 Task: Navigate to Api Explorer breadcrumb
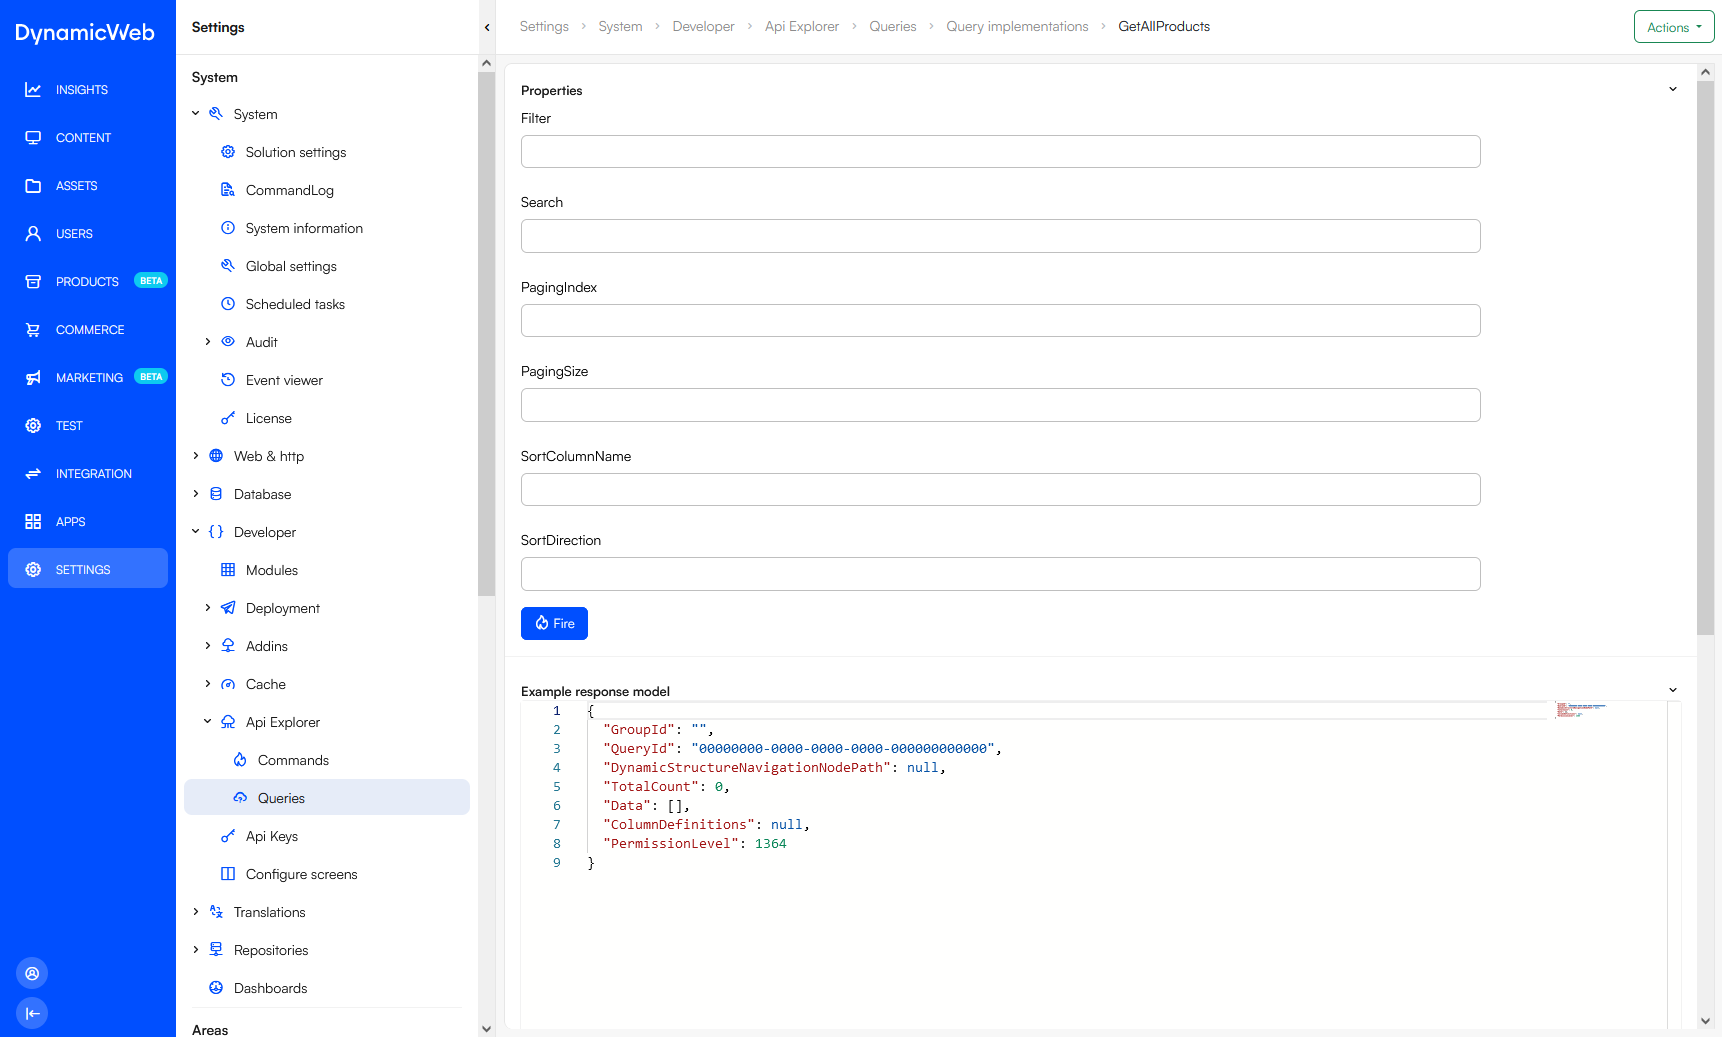pyautogui.click(x=802, y=27)
